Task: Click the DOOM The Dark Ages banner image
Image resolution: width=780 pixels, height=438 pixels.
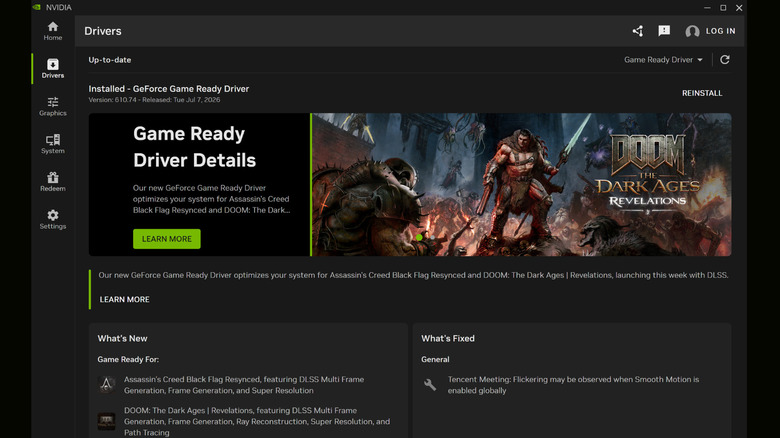Action: coord(521,185)
